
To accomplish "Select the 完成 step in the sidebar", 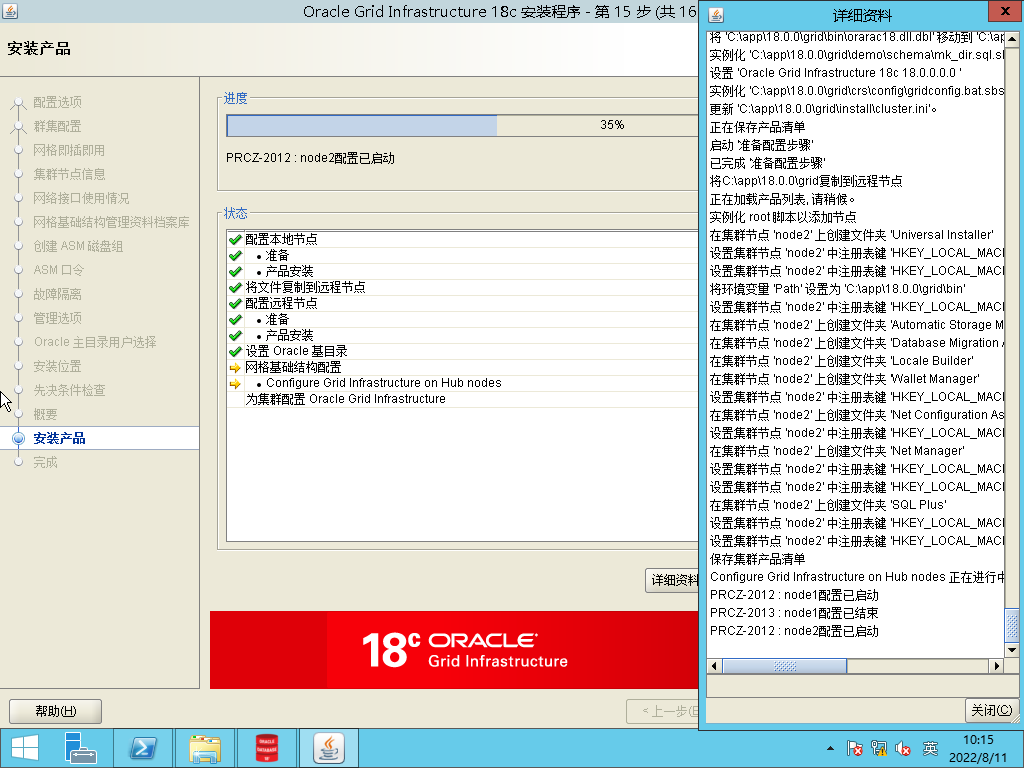I will [x=45, y=462].
